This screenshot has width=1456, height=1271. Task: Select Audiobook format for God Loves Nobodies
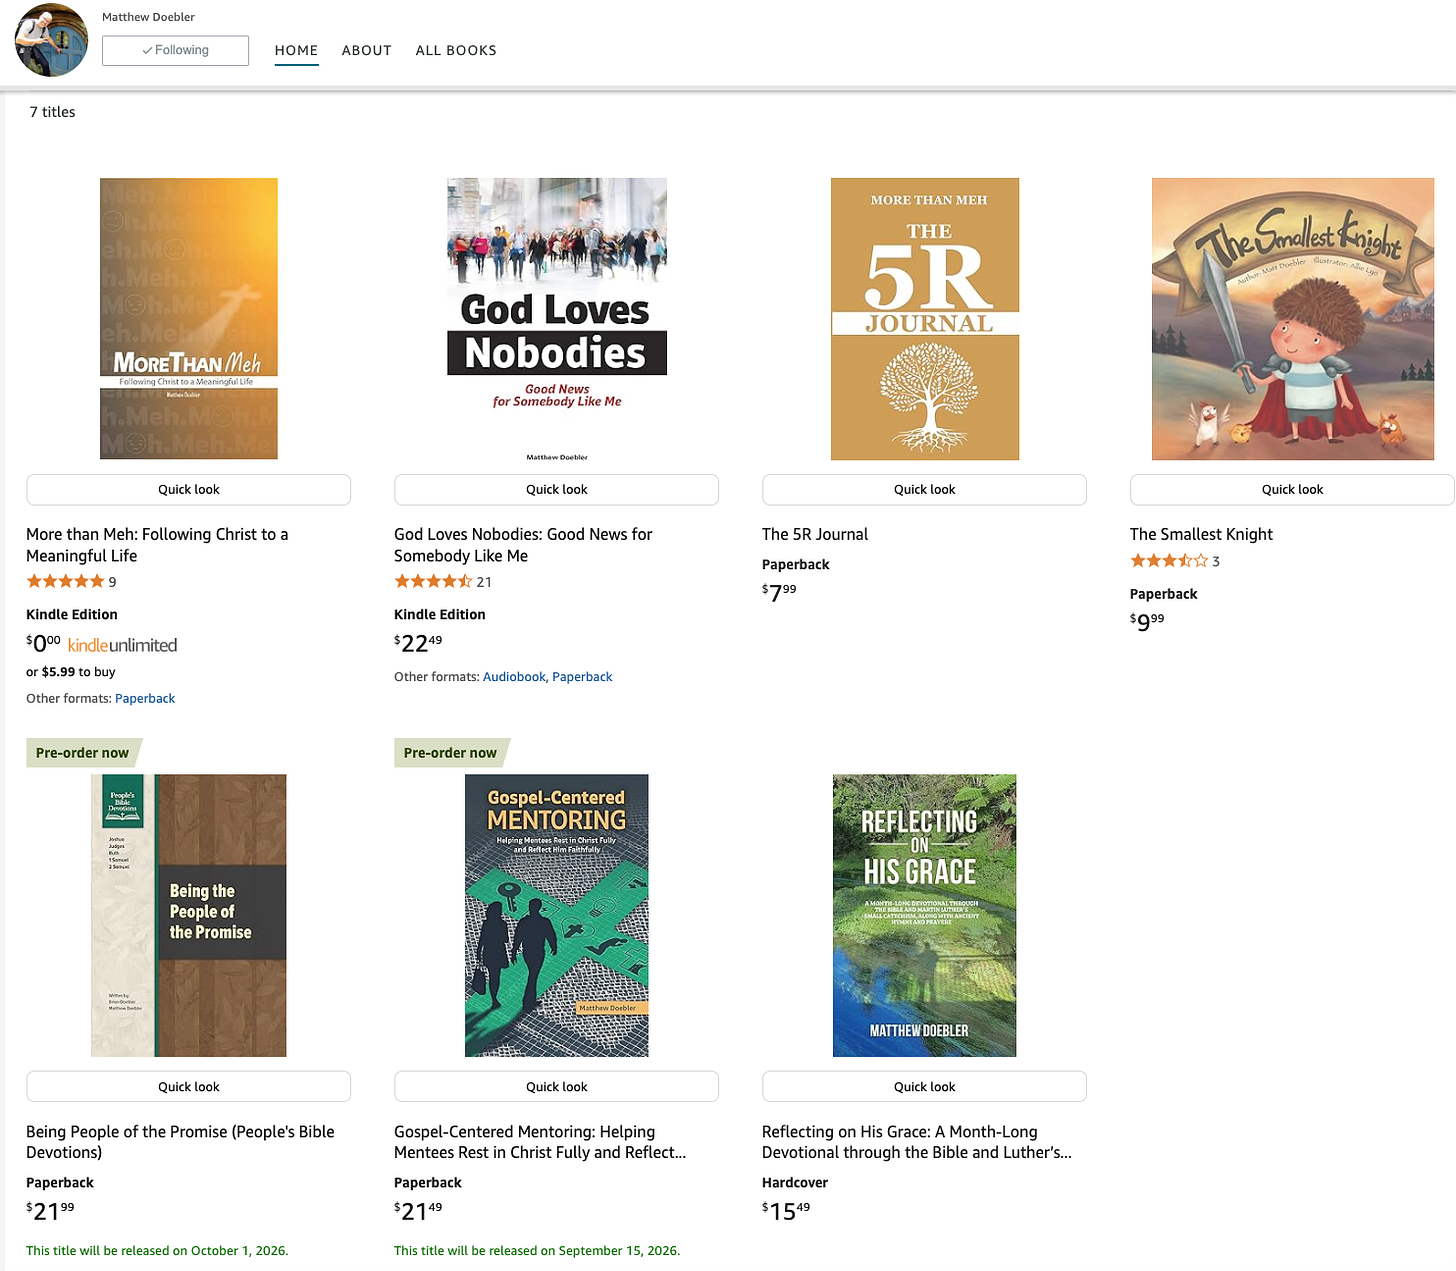tap(514, 677)
